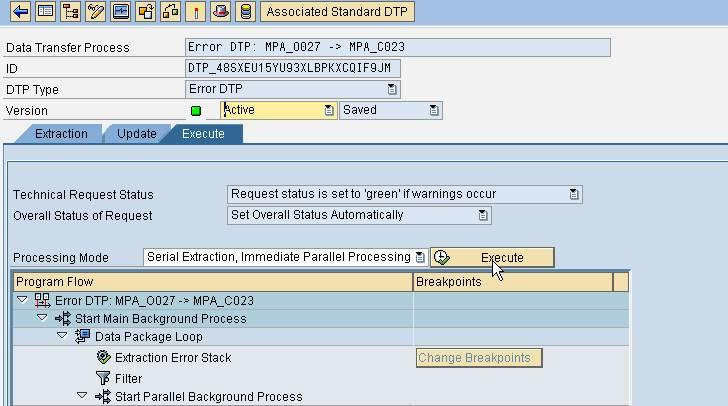Viewport: 728px width, 406px height.
Task: Click the Associated Standard DTP button
Action: pos(337,12)
